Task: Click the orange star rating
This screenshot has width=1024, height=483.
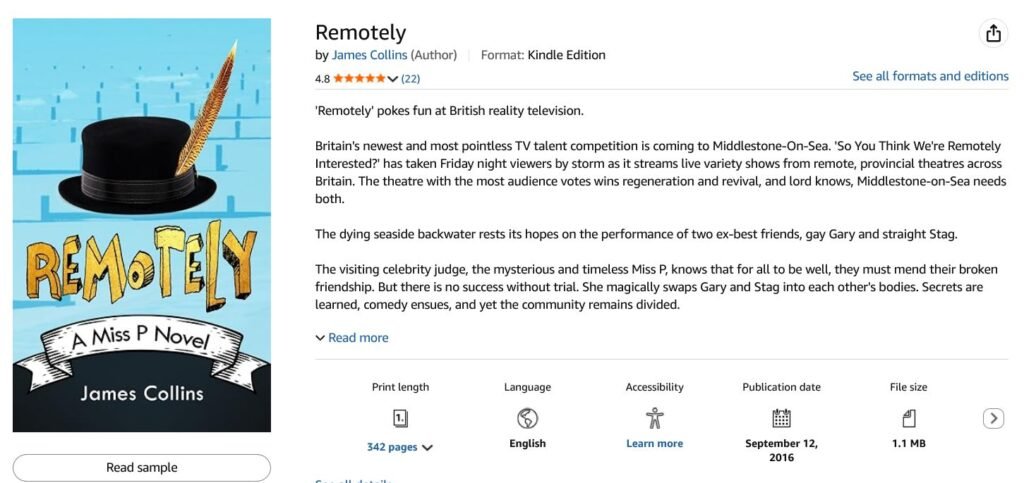Action: [x=359, y=79]
